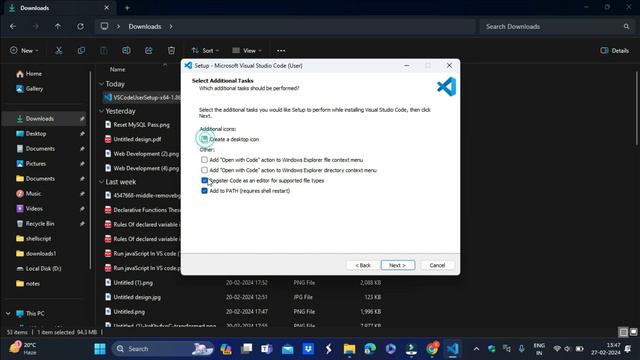The width and height of the screenshot is (640, 360).
Task: Collapse the Yesterday group
Action: pyautogui.click(x=101, y=111)
